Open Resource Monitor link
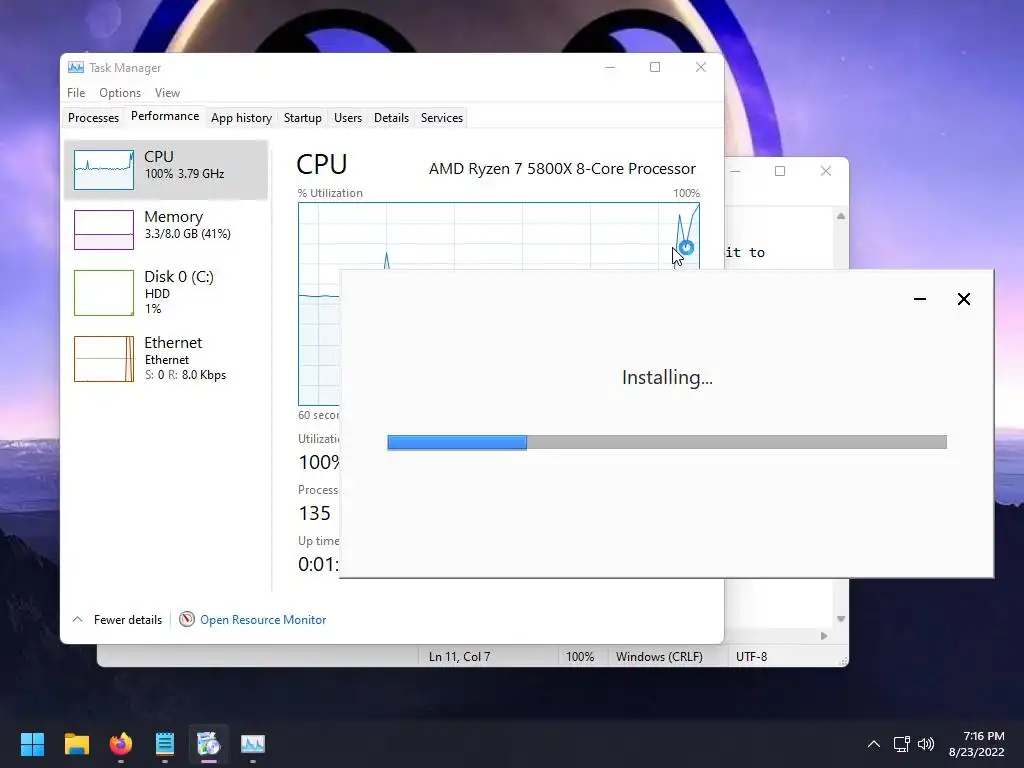 [x=263, y=620]
